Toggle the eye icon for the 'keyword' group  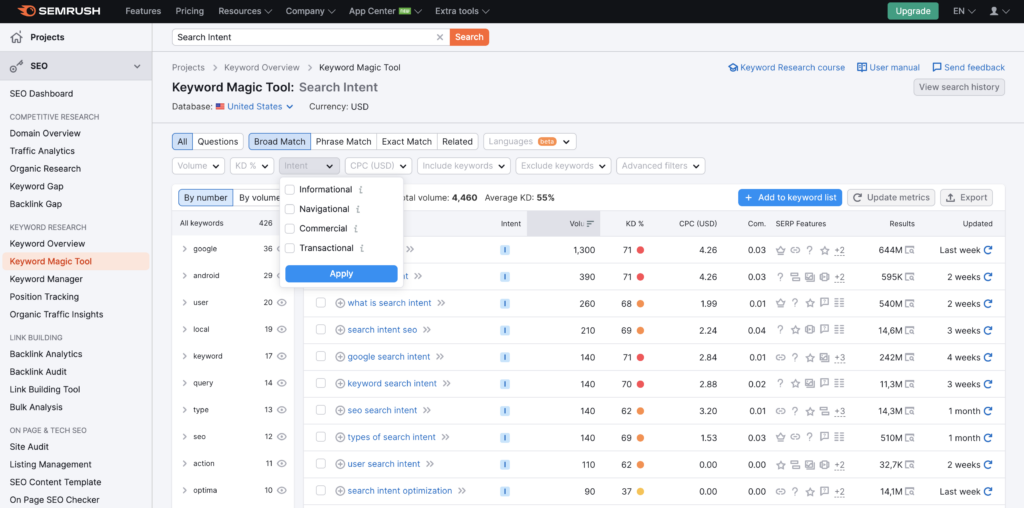pyautogui.click(x=282, y=356)
